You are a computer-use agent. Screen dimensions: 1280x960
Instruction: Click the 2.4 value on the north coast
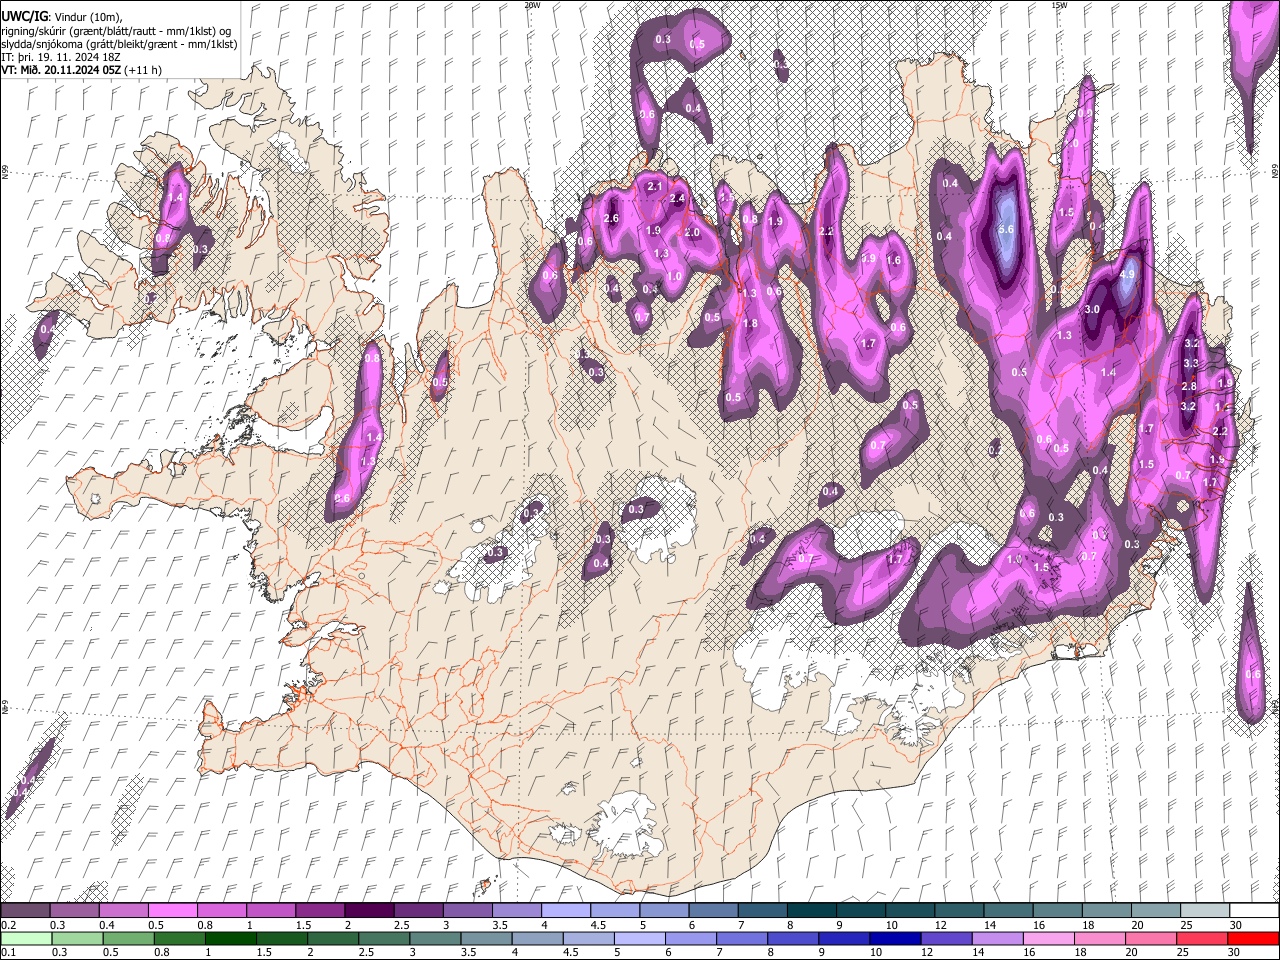677,199
